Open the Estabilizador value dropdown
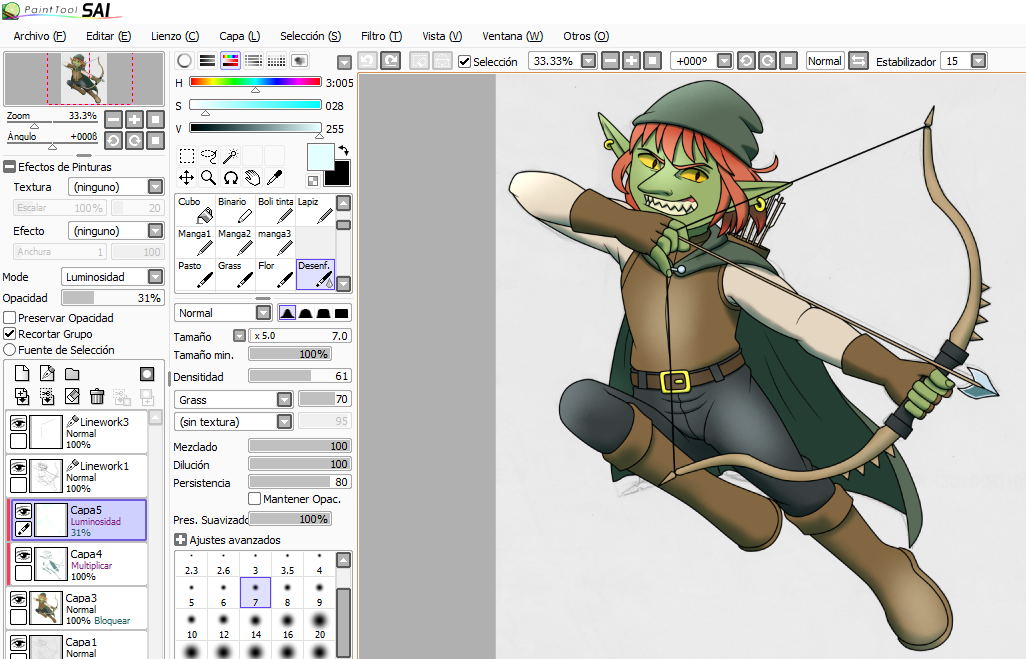This screenshot has height=659, width=1026. tap(978, 61)
